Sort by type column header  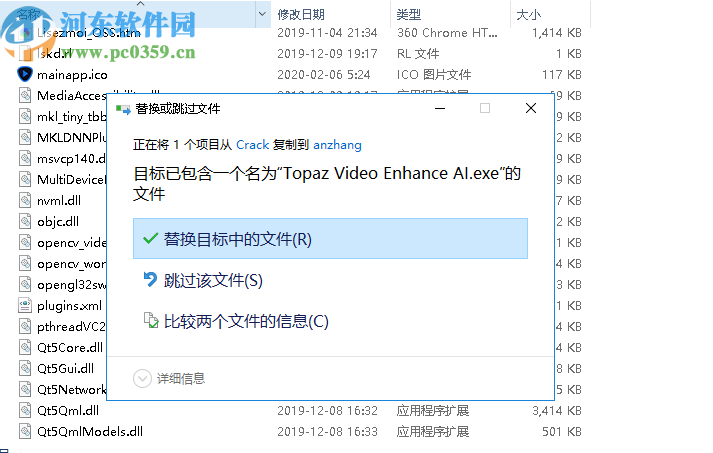[408, 15]
